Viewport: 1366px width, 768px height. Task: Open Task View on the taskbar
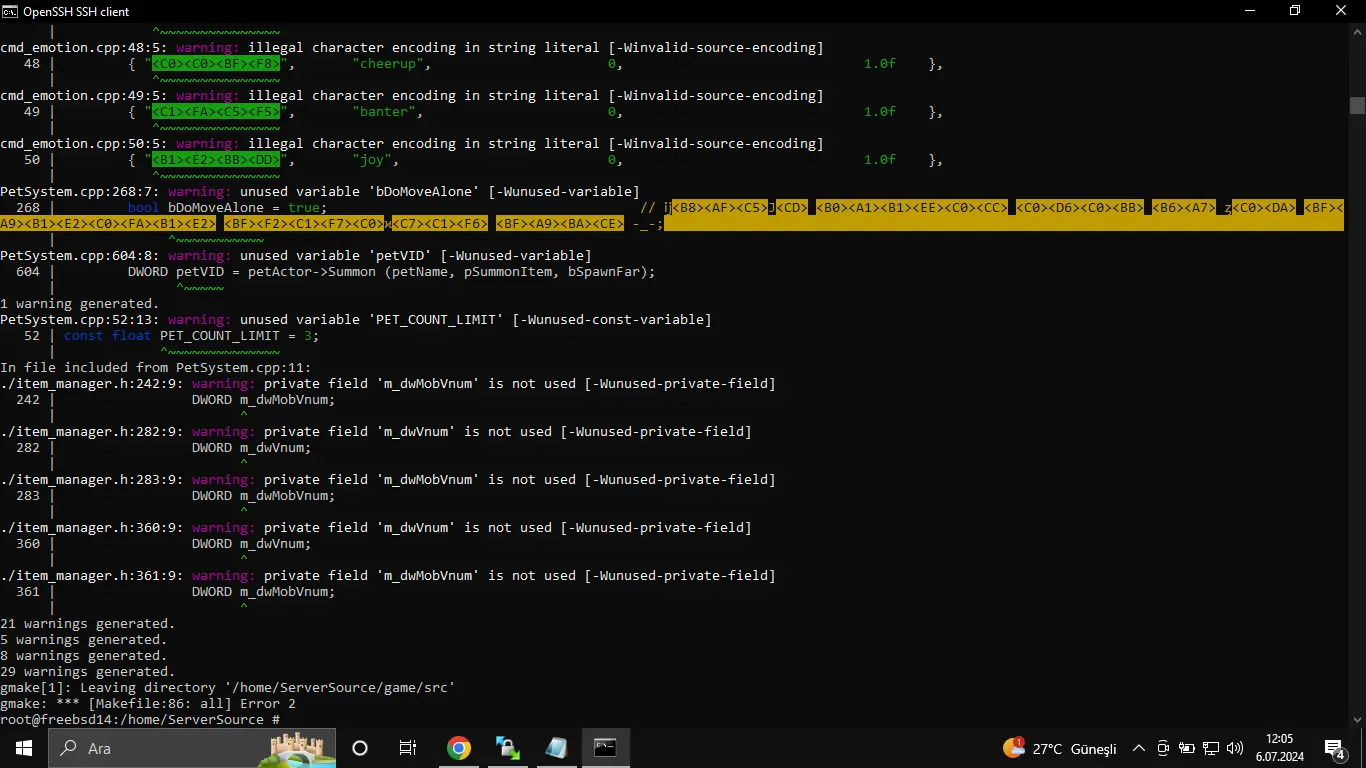pos(408,748)
